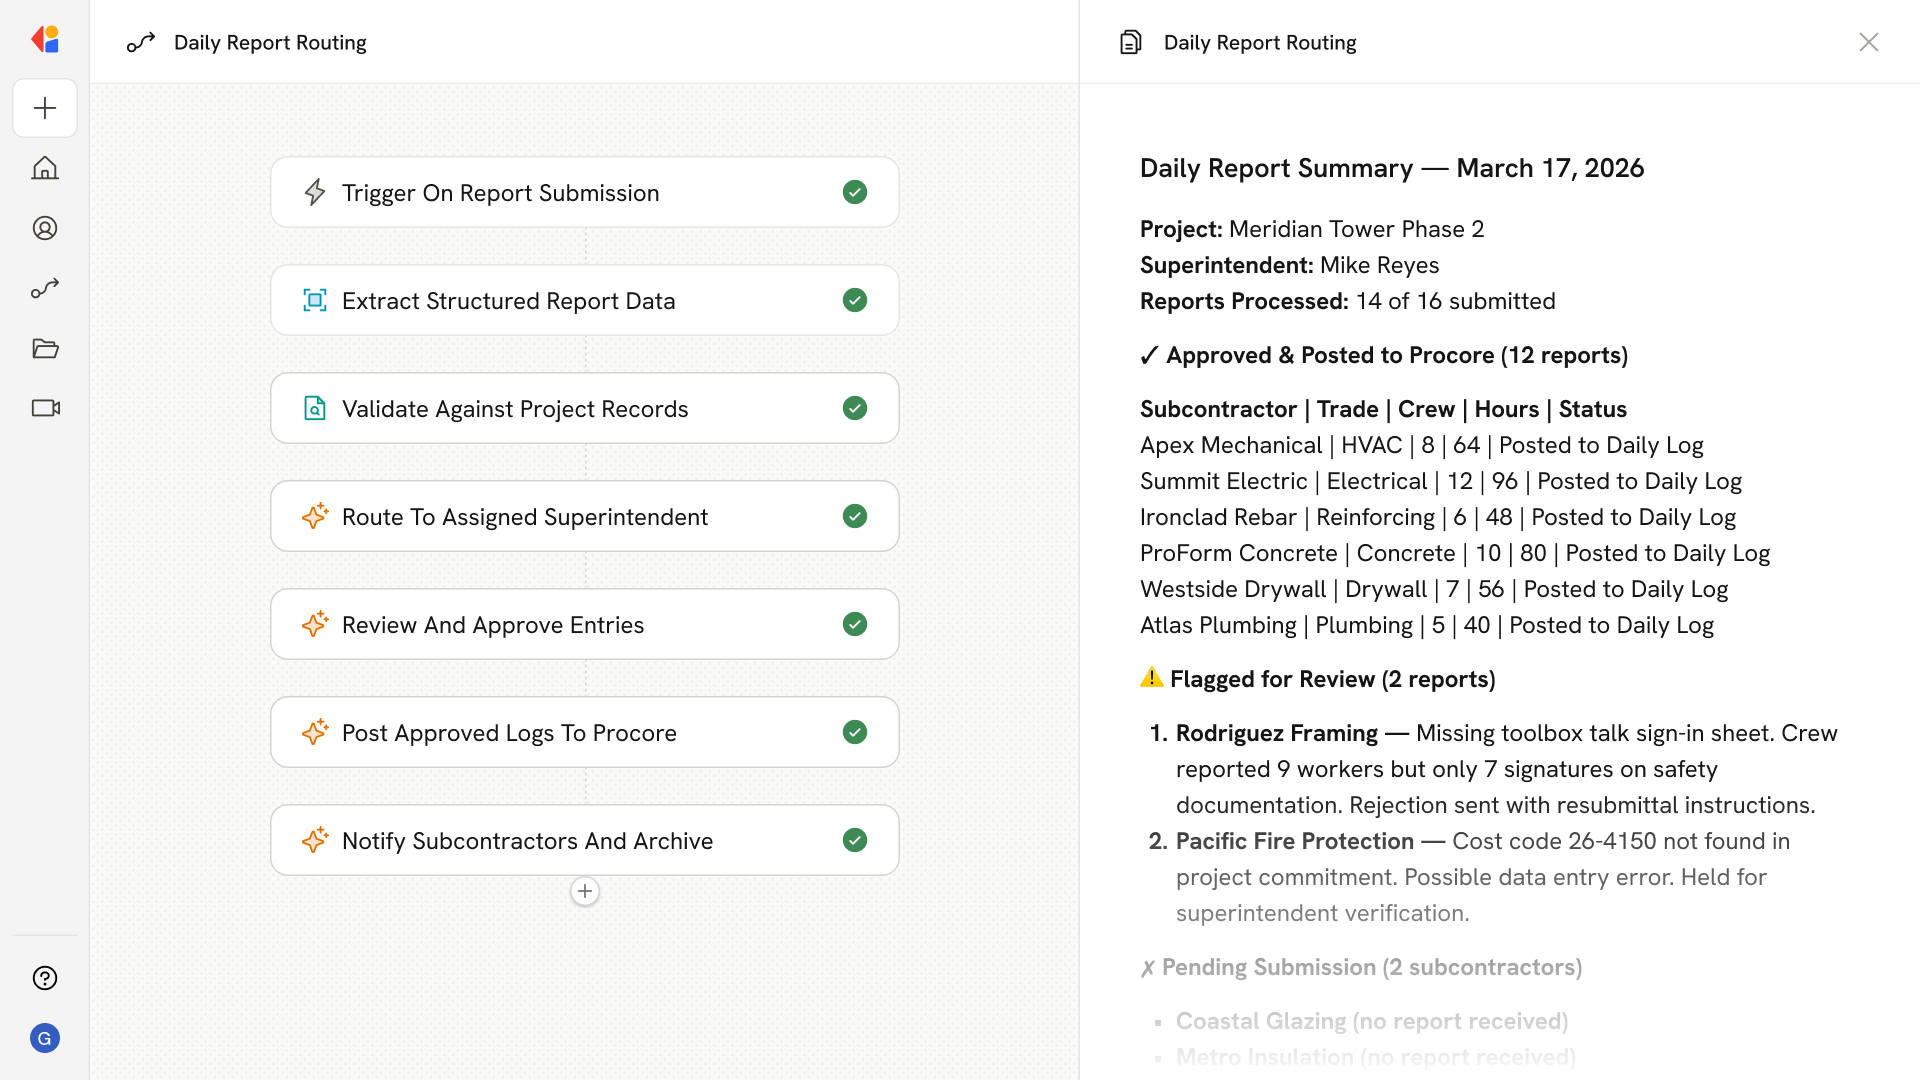Click green check on Validate Against Project Records
Screen dimensions: 1920x1080
point(854,408)
